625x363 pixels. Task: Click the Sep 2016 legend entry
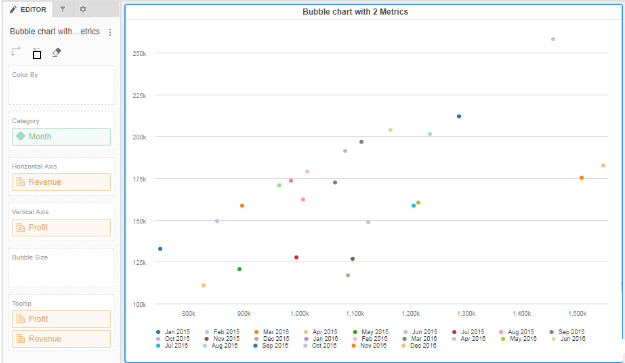(270, 345)
